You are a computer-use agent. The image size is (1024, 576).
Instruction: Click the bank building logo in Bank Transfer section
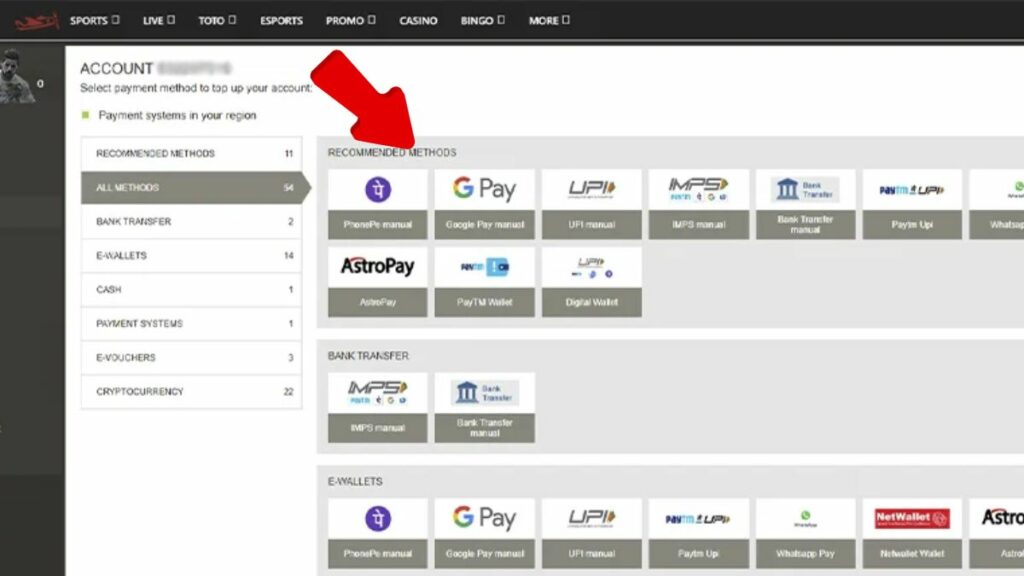[484, 392]
